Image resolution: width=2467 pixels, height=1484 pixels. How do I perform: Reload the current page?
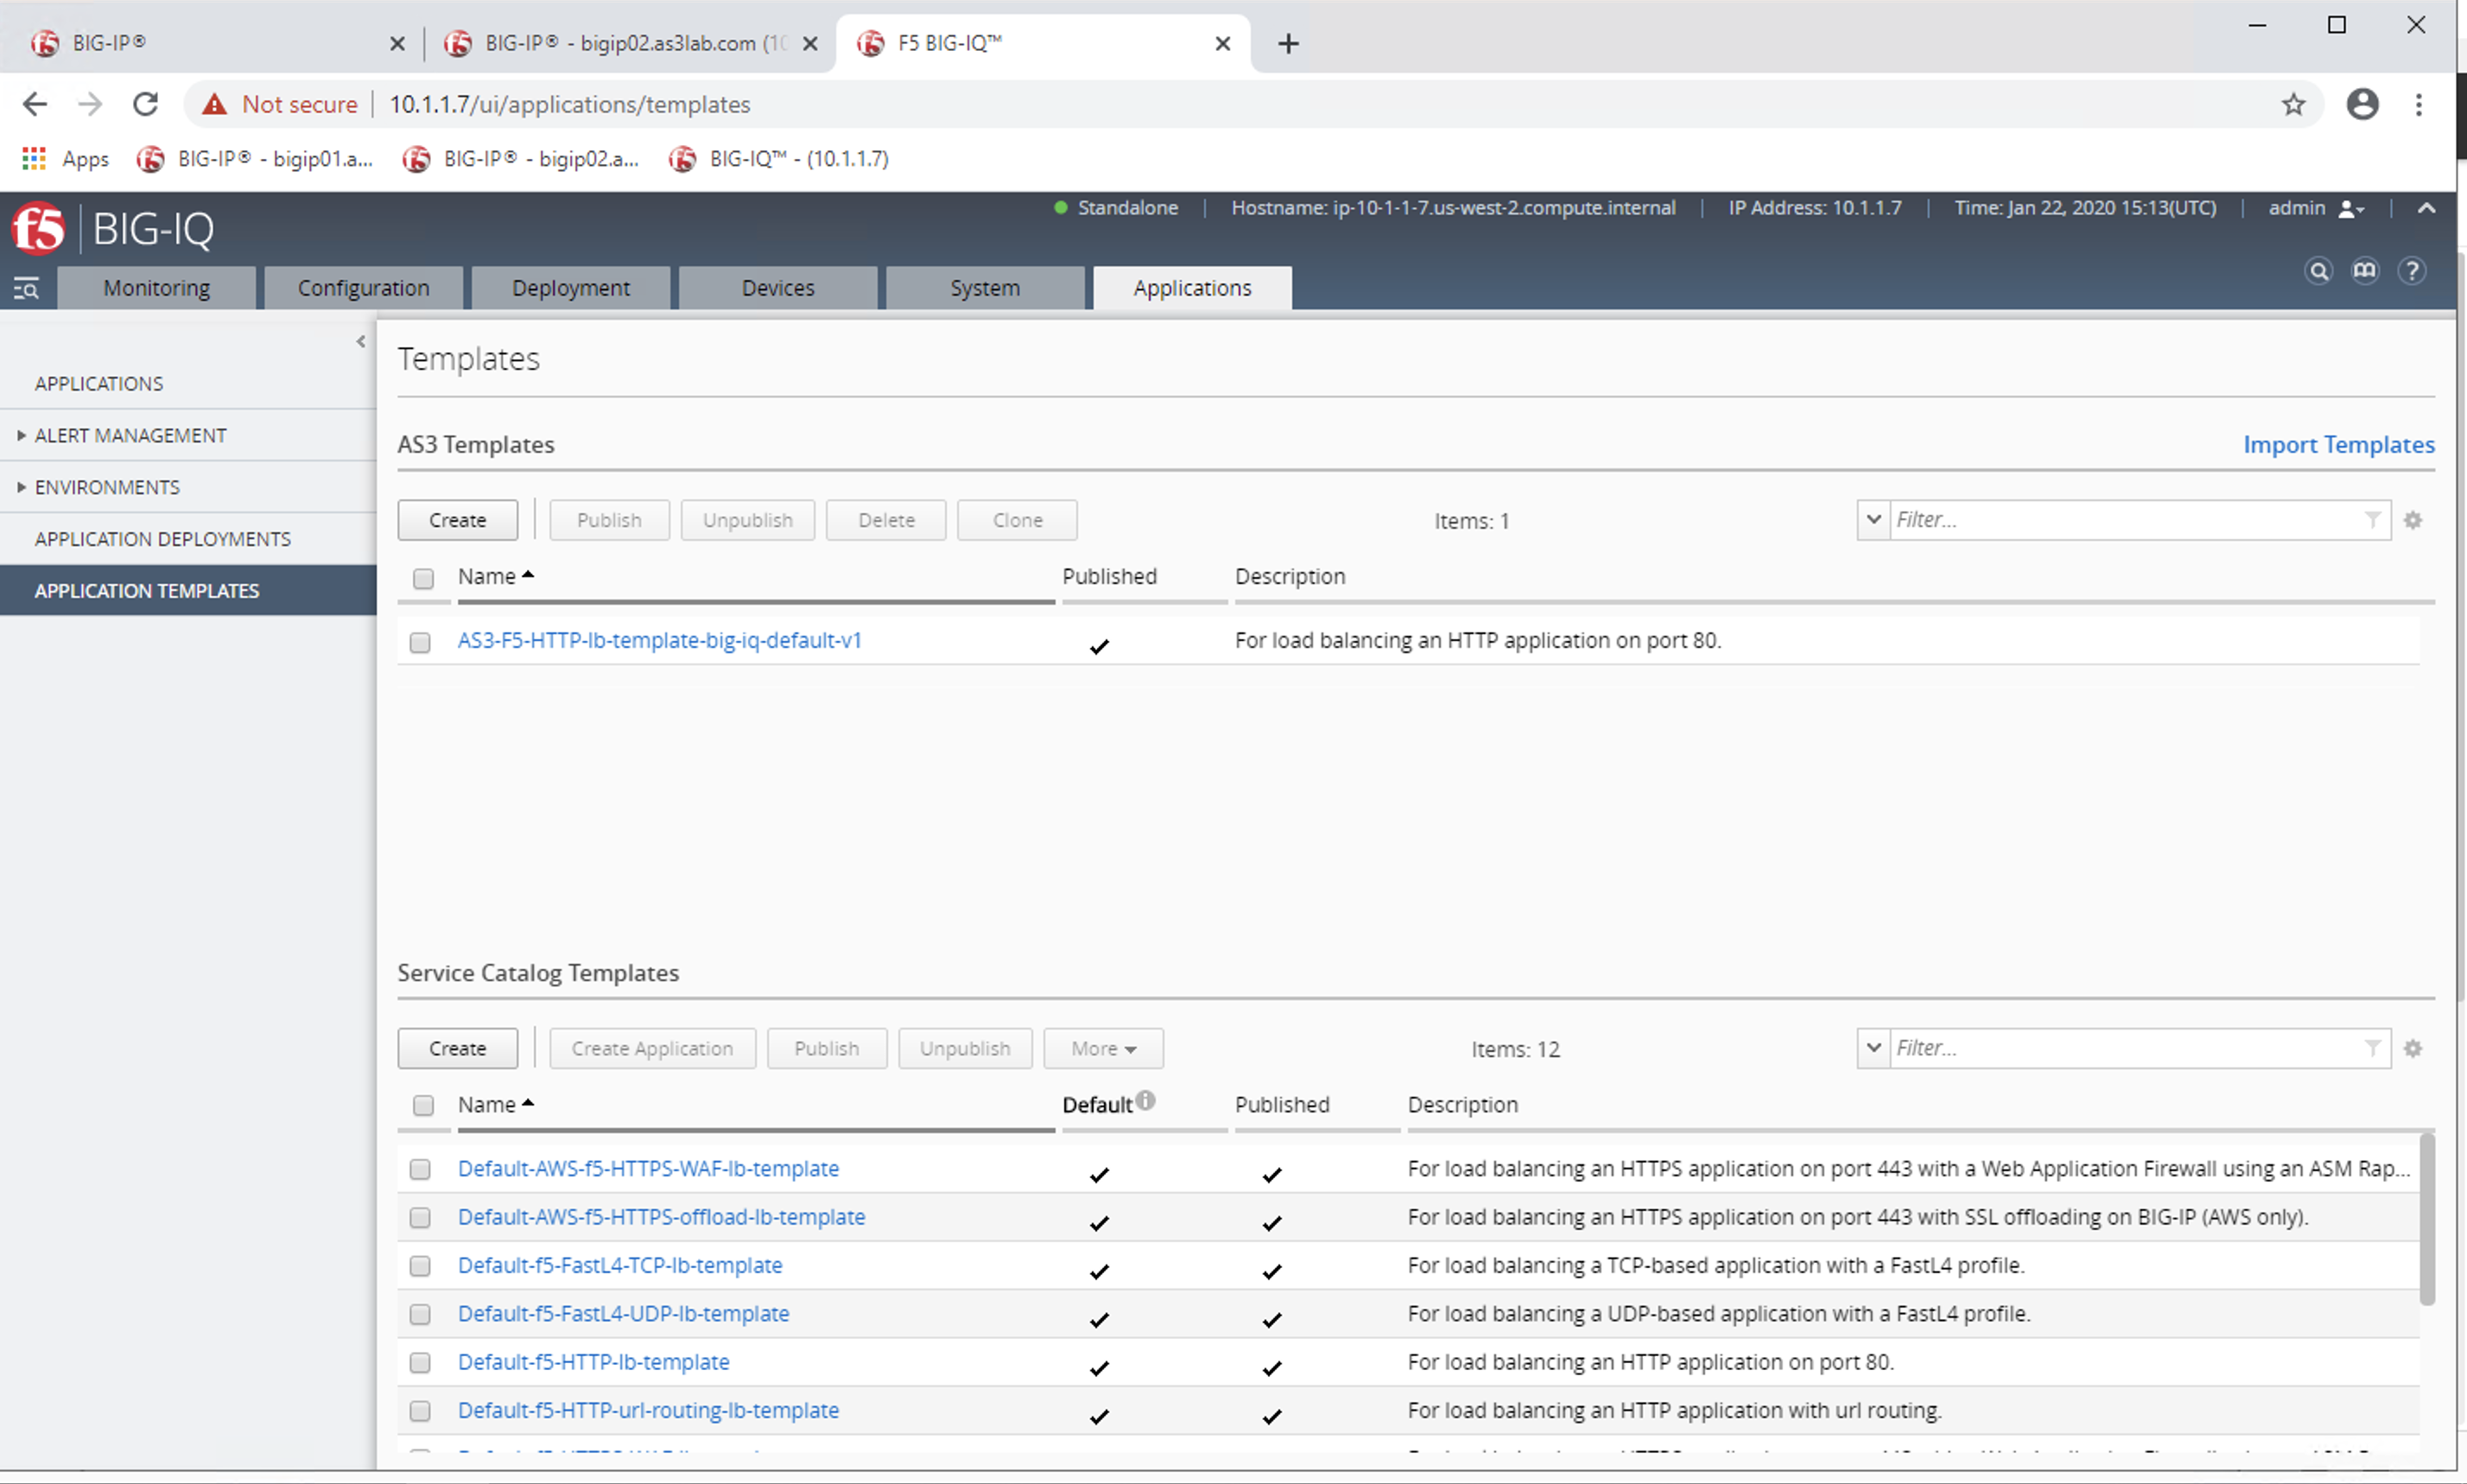point(146,104)
